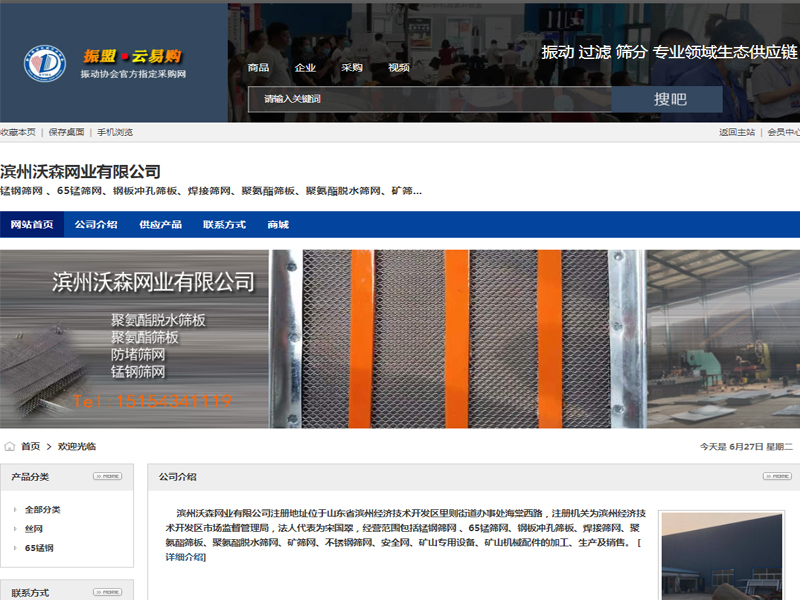Expand the 全部分类 category item
The height and width of the screenshot is (600, 800).
pos(42,509)
